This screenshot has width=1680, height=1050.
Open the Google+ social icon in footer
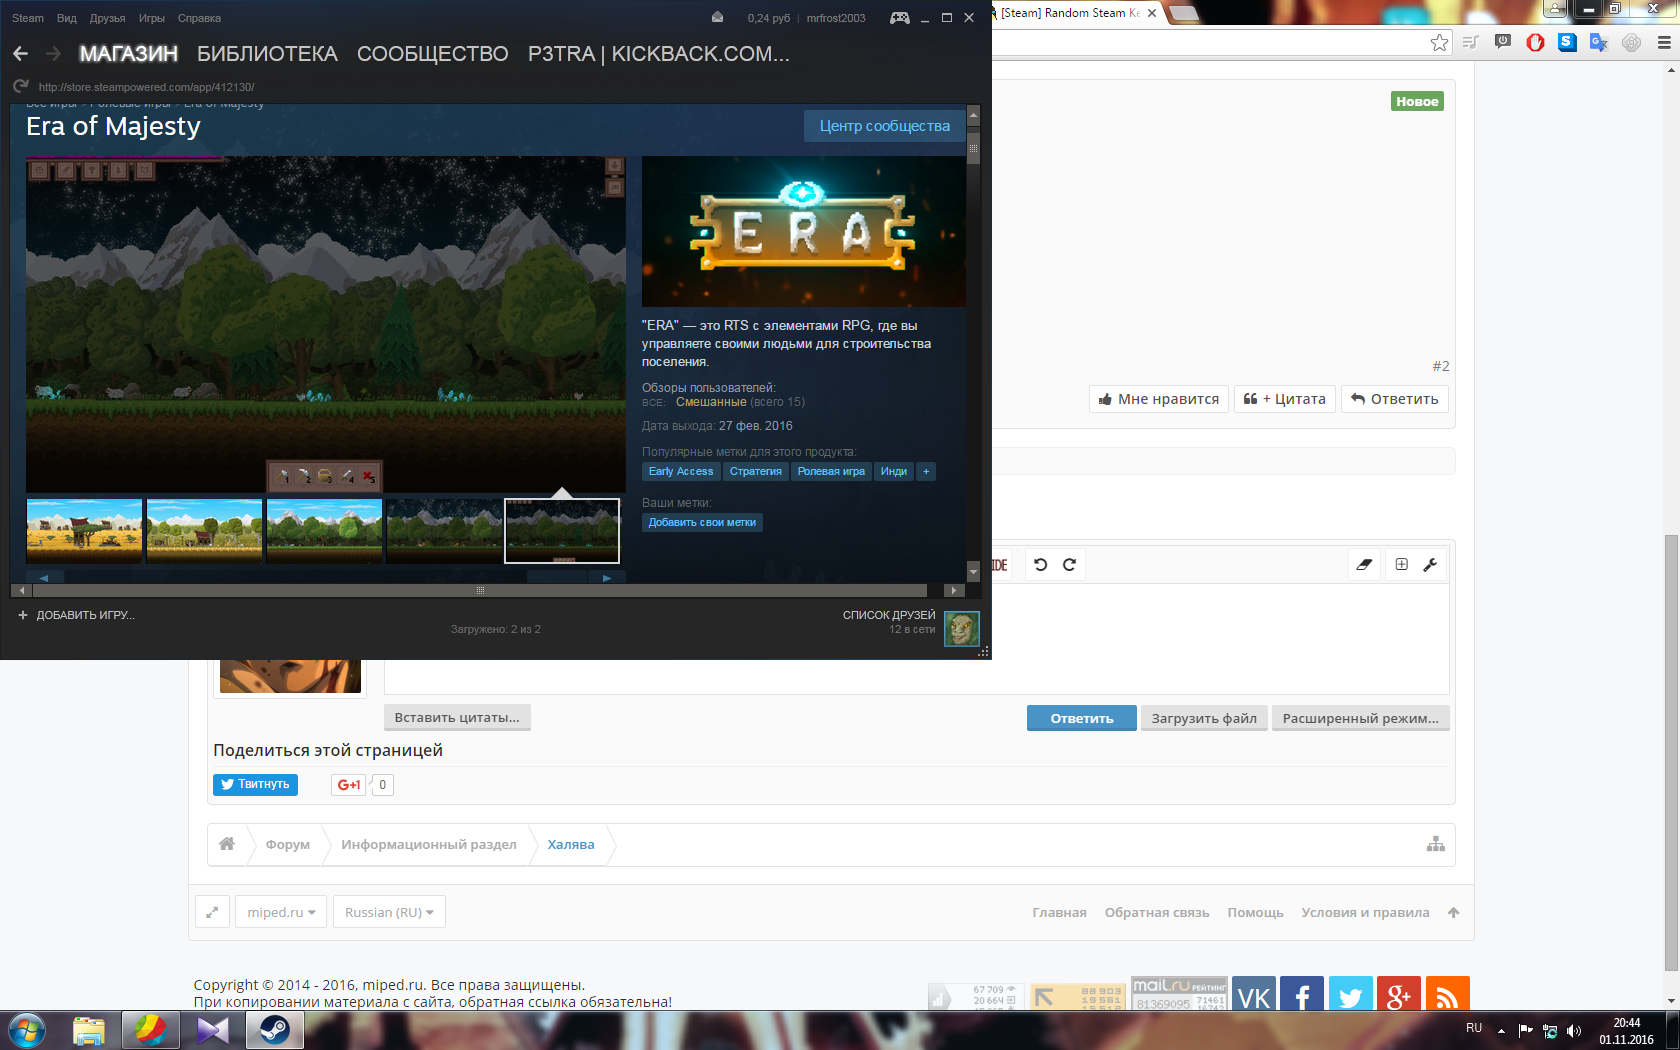pos(1399,995)
